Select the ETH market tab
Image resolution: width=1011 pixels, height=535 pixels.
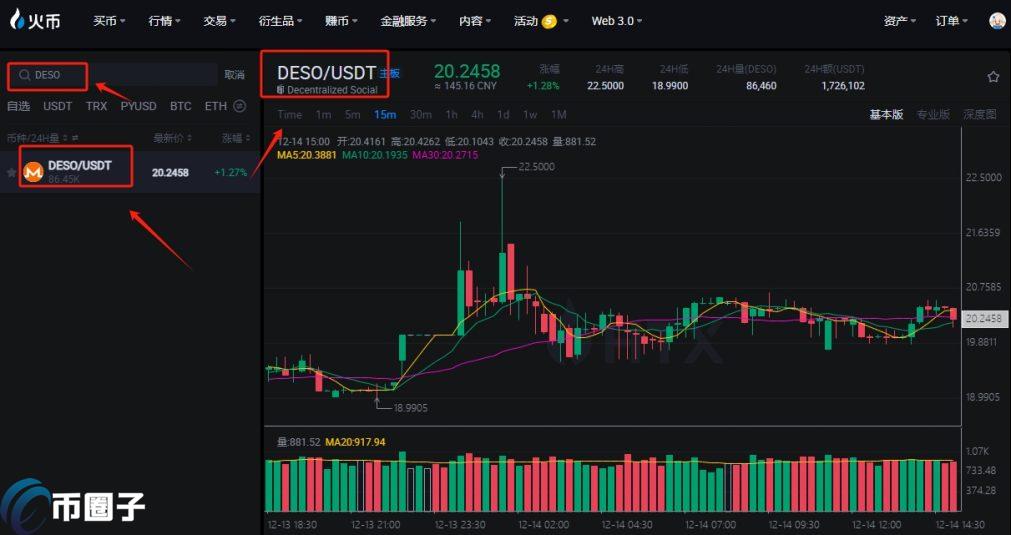(x=215, y=106)
